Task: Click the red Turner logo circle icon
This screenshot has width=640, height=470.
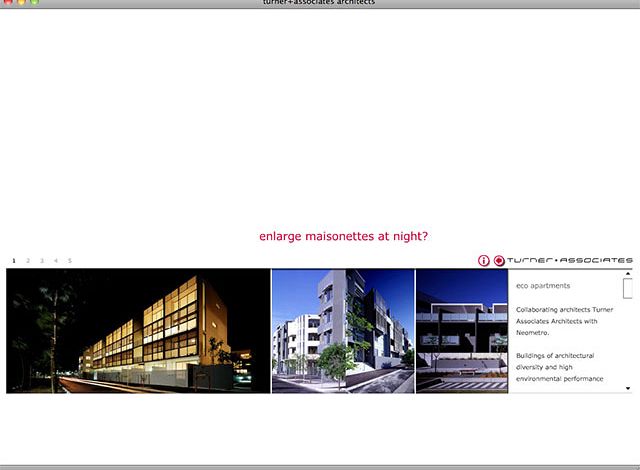Action: pos(499,260)
